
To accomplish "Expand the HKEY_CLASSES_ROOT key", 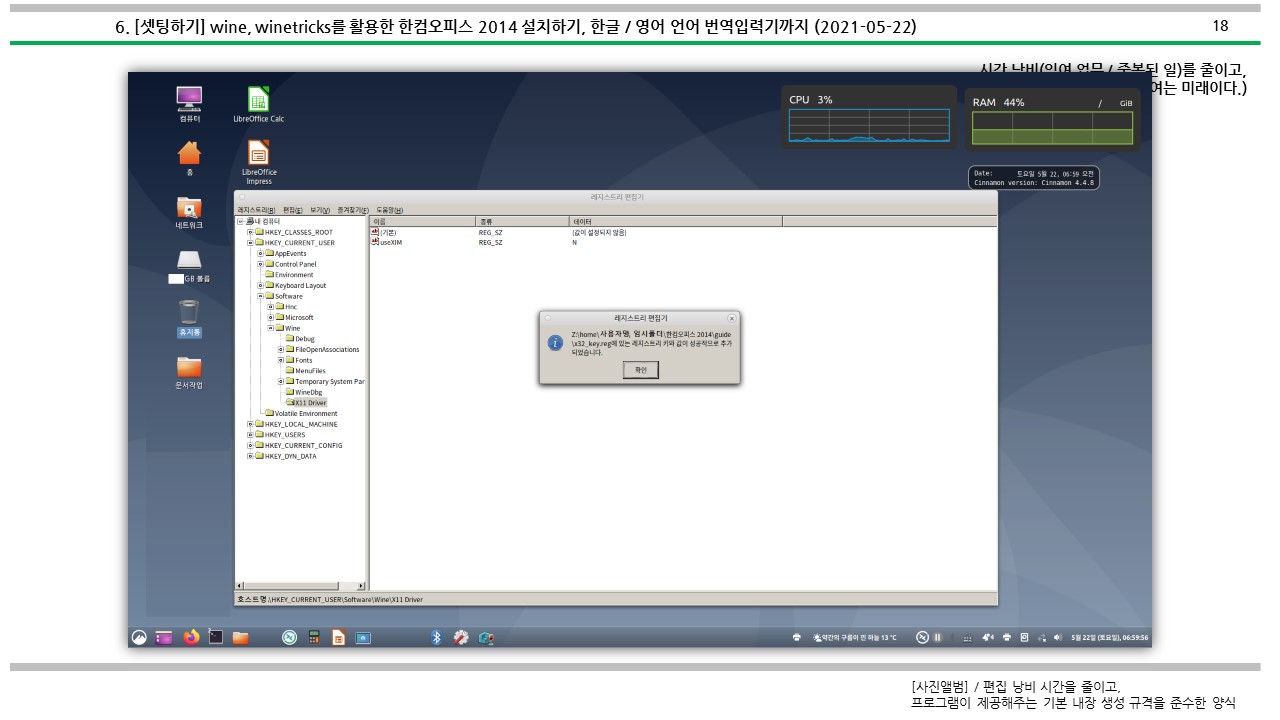I will [x=250, y=232].
